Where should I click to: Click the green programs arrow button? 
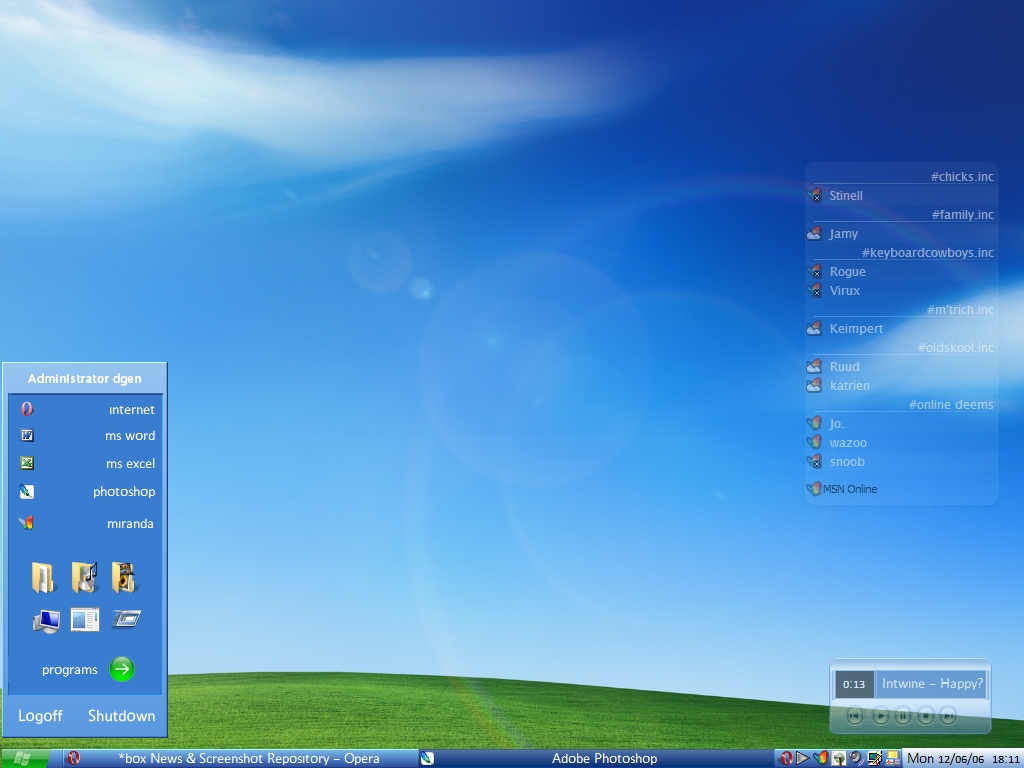(121, 669)
